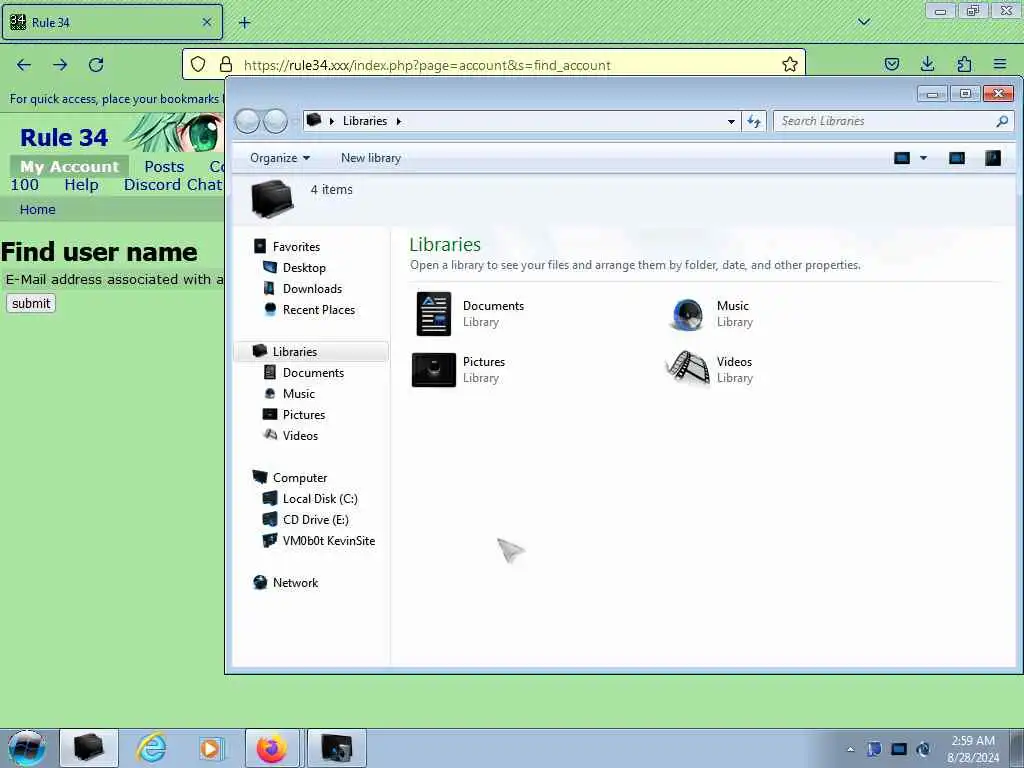Click Libraries in the Explorer address bar
Image resolution: width=1024 pixels, height=768 pixels.
364,121
